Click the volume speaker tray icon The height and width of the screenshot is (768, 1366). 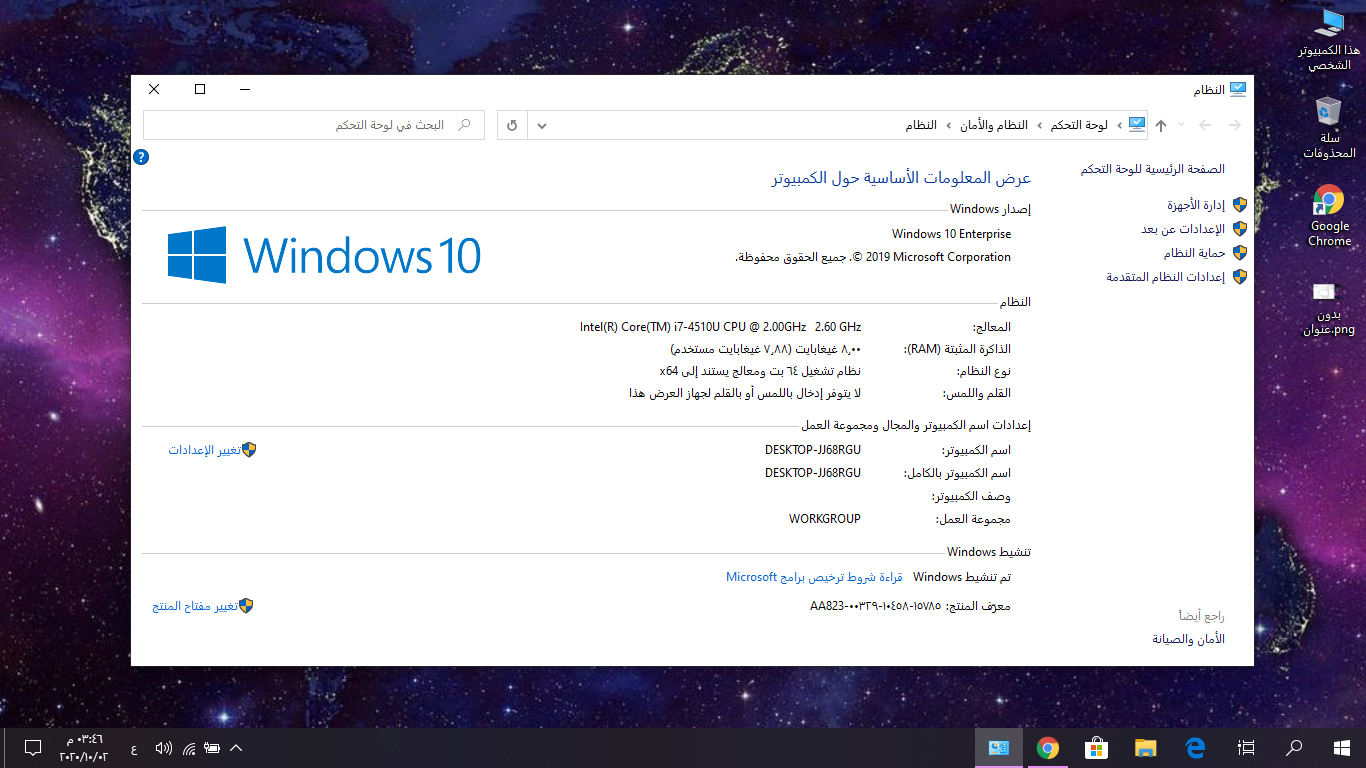pyautogui.click(x=164, y=748)
